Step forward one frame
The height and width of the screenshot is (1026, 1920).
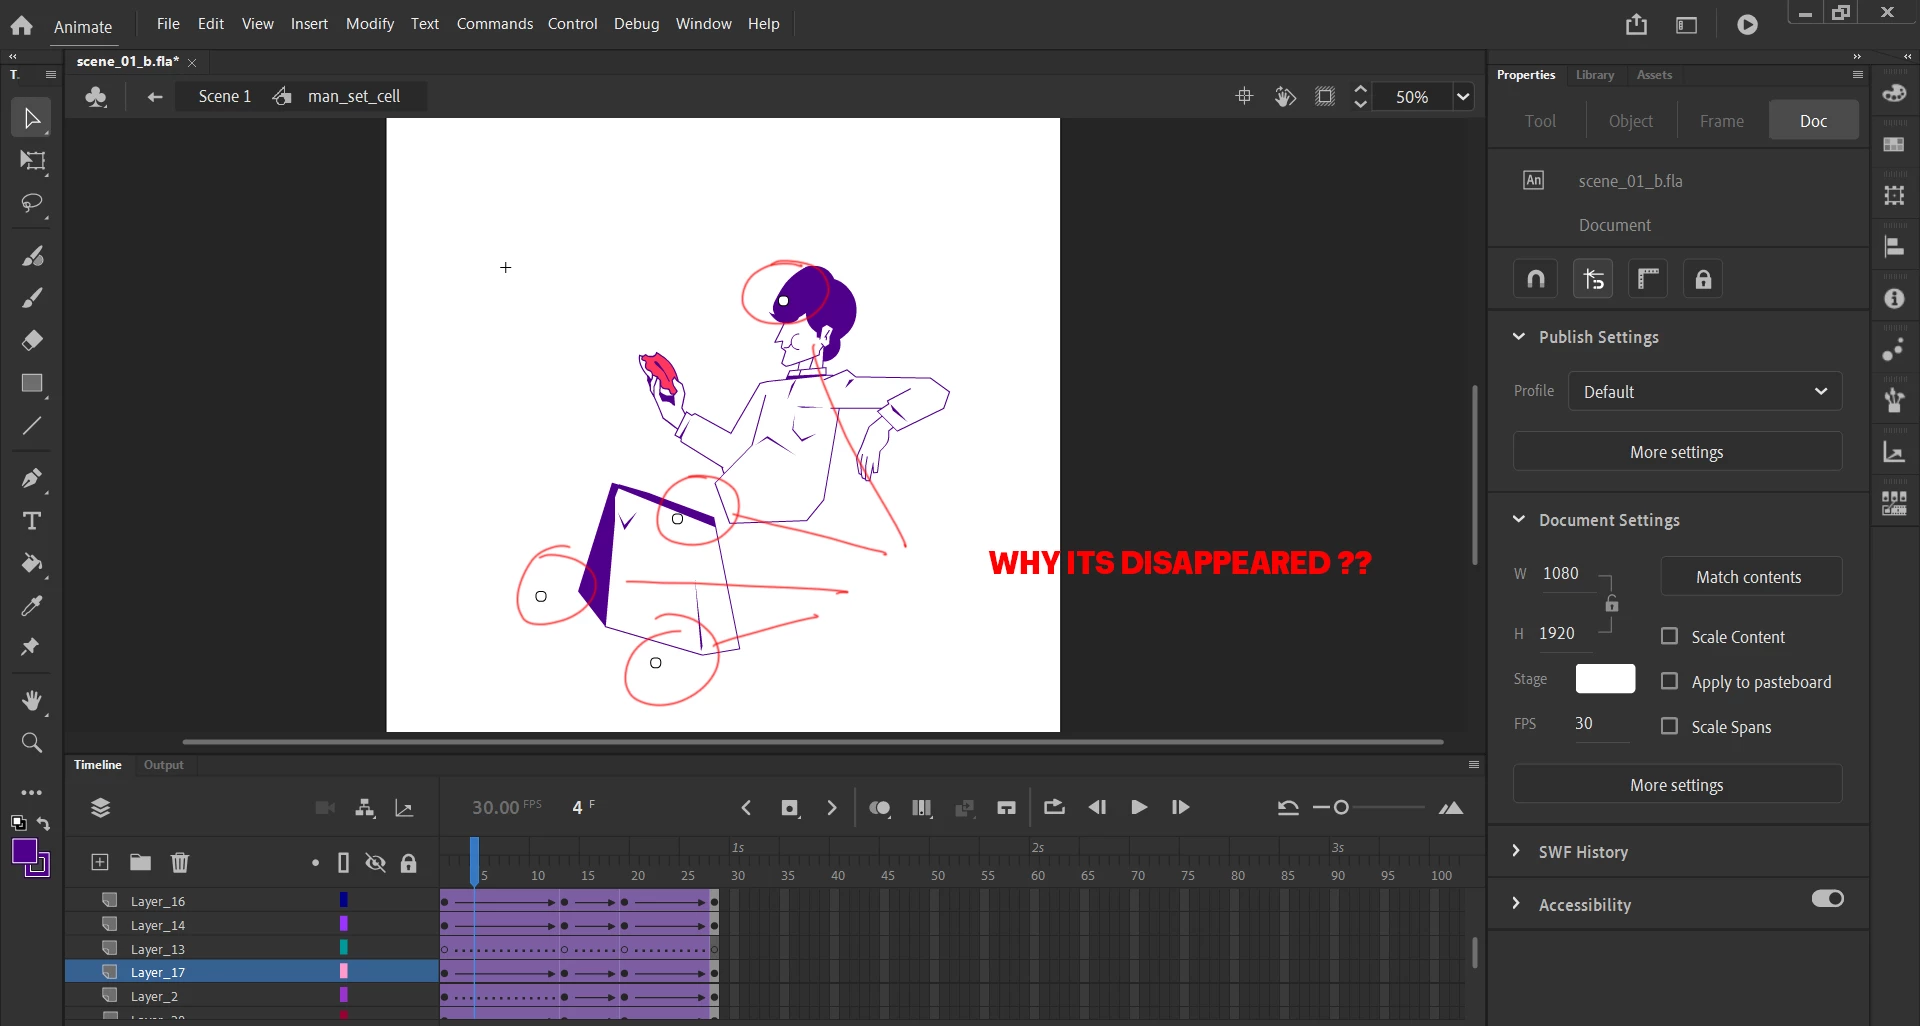pyautogui.click(x=1180, y=807)
